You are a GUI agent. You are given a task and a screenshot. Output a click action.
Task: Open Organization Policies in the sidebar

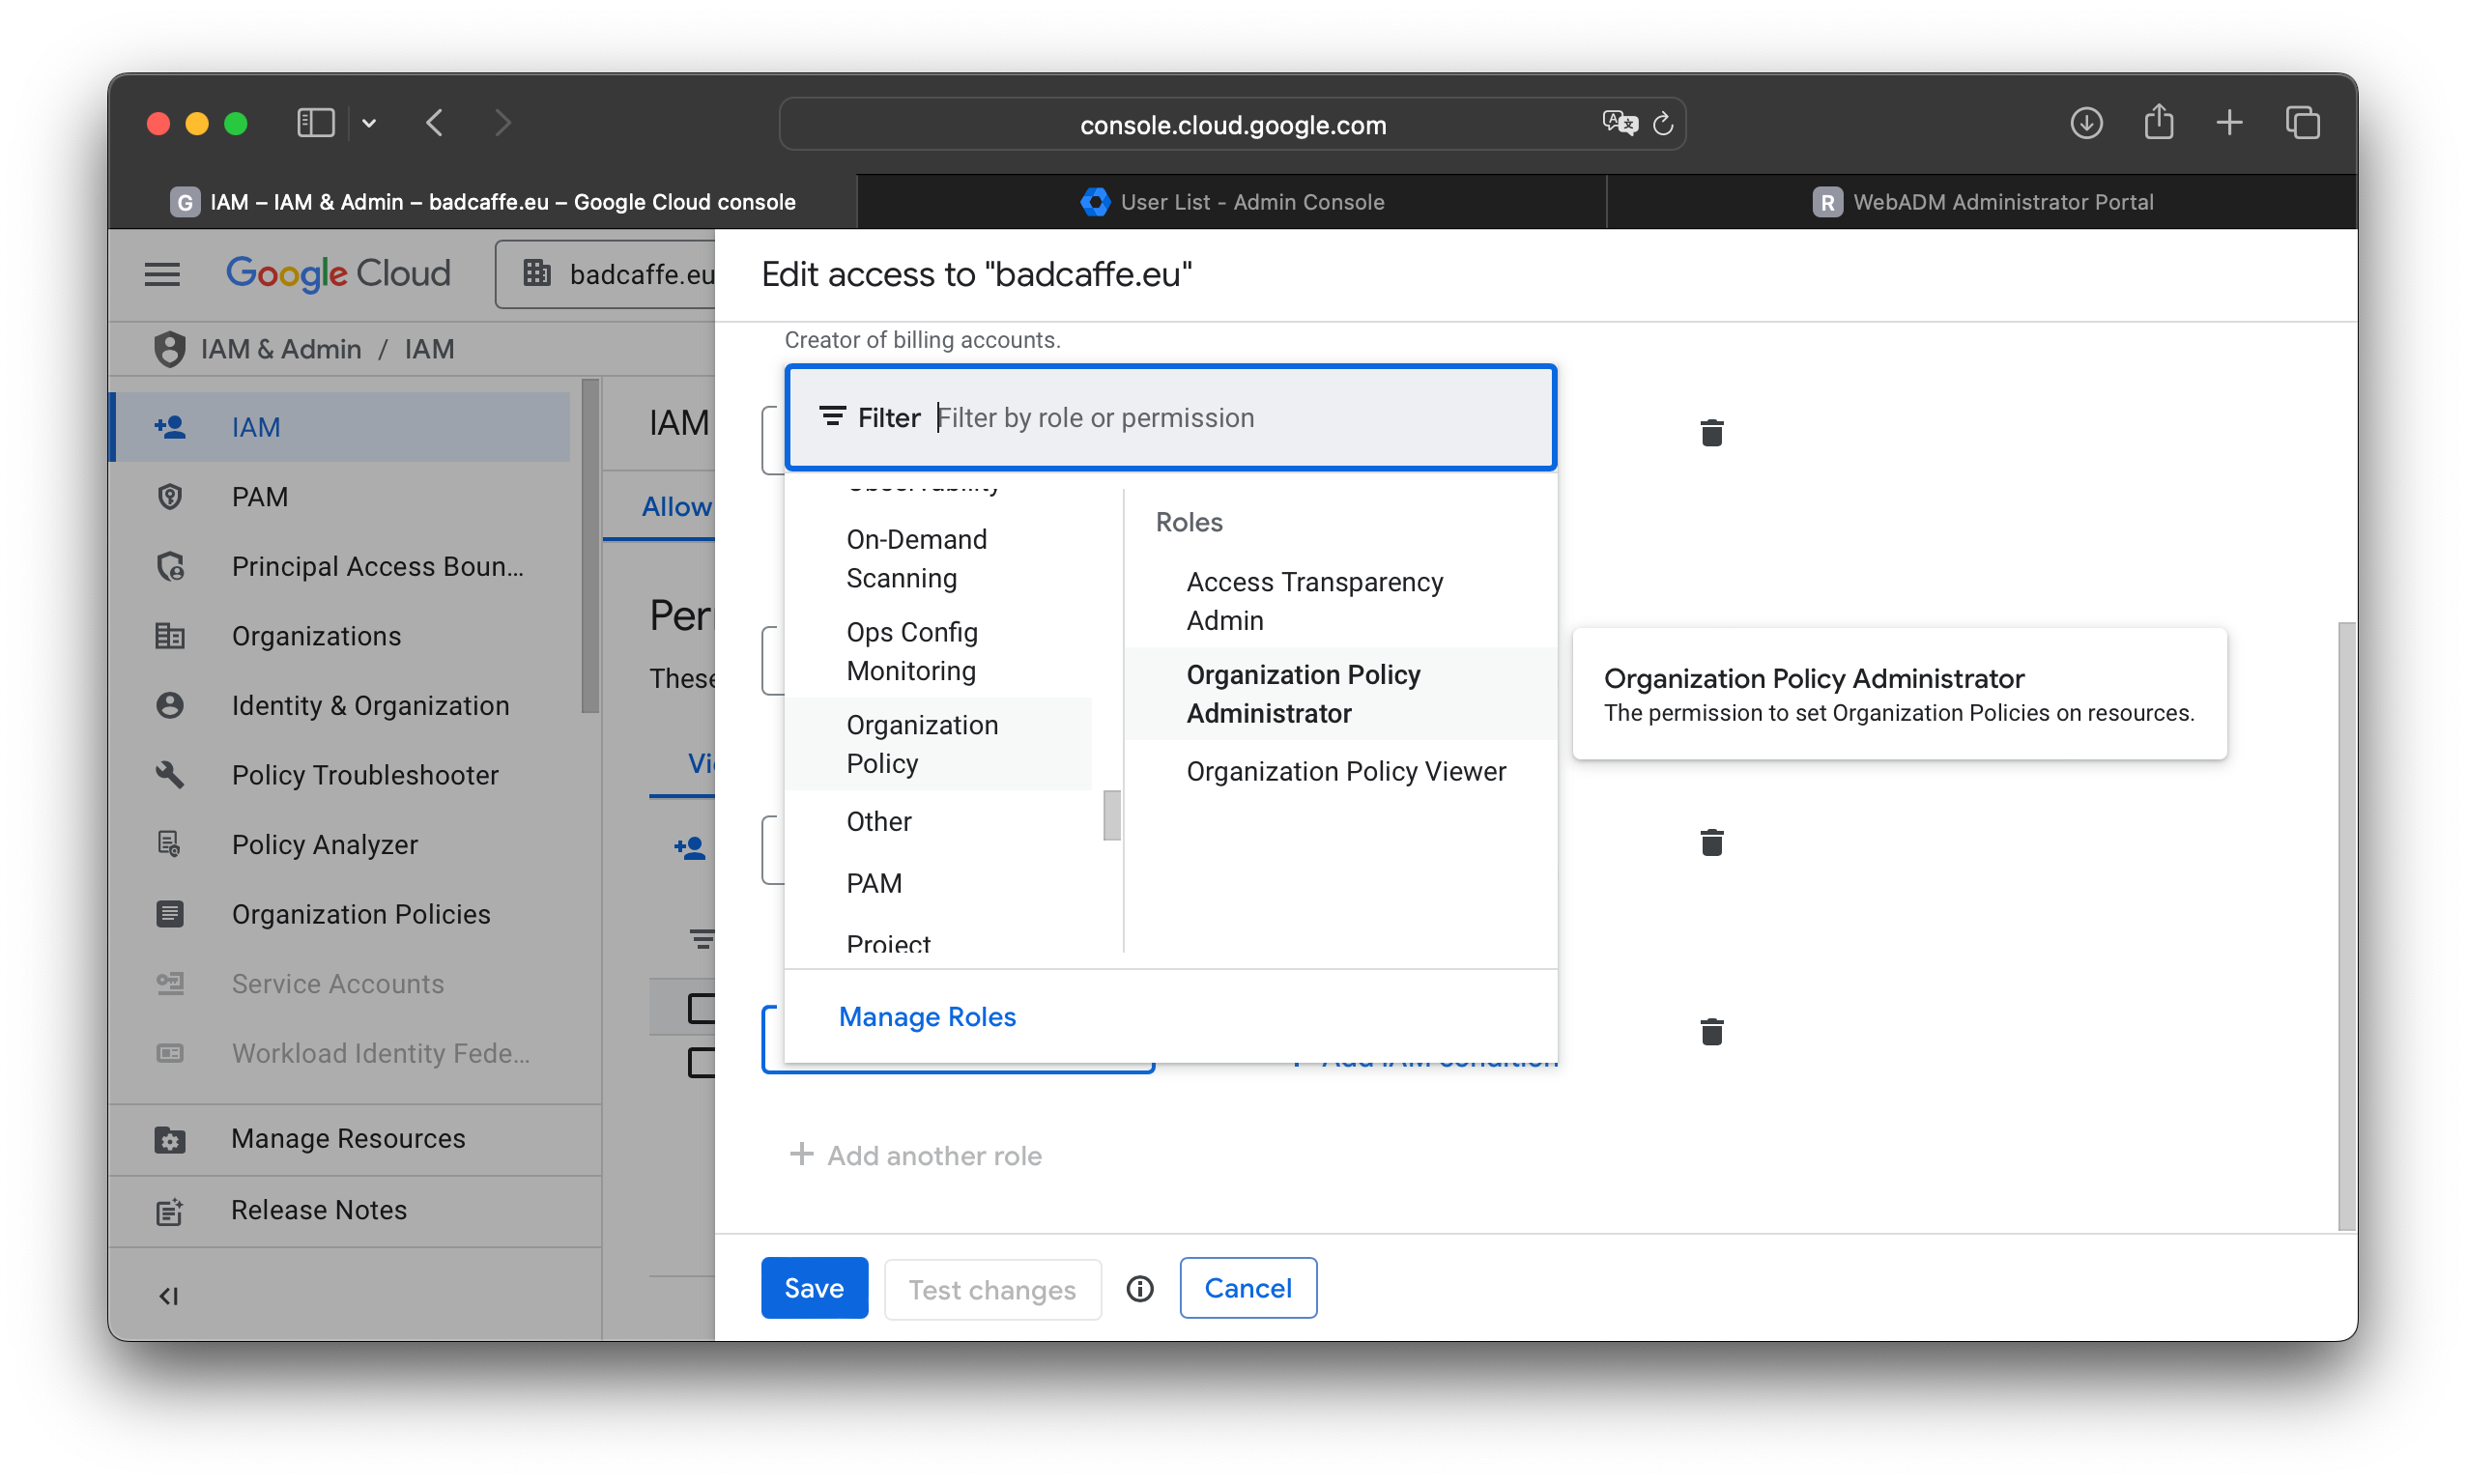[x=340, y=914]
